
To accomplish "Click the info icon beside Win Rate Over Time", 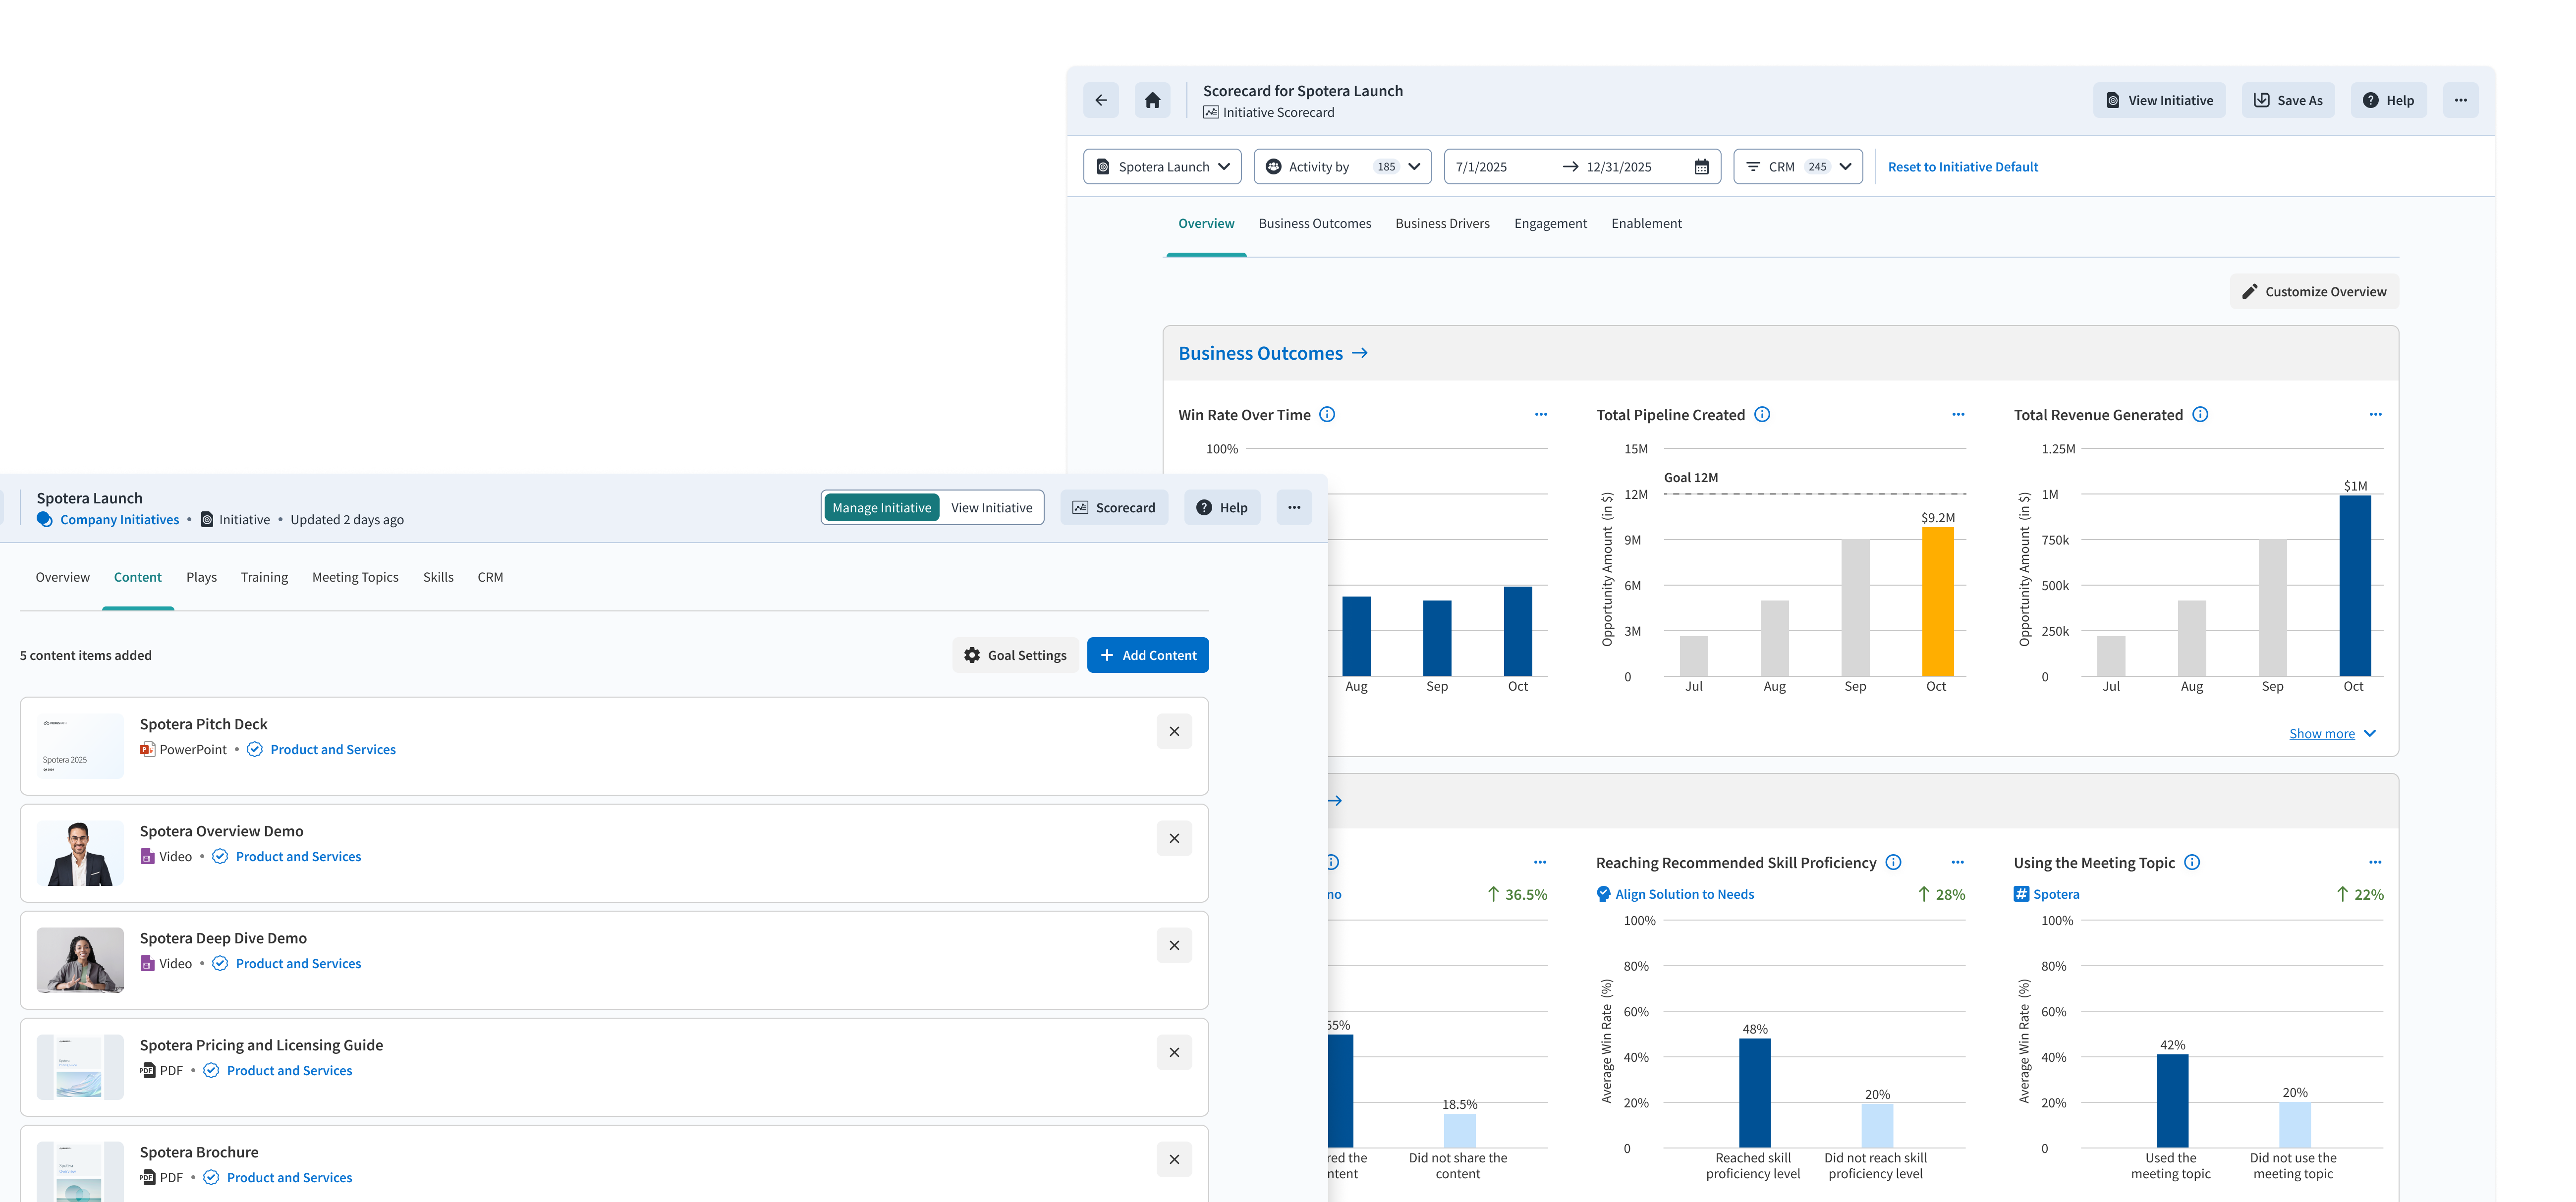I will point(1327,414).
